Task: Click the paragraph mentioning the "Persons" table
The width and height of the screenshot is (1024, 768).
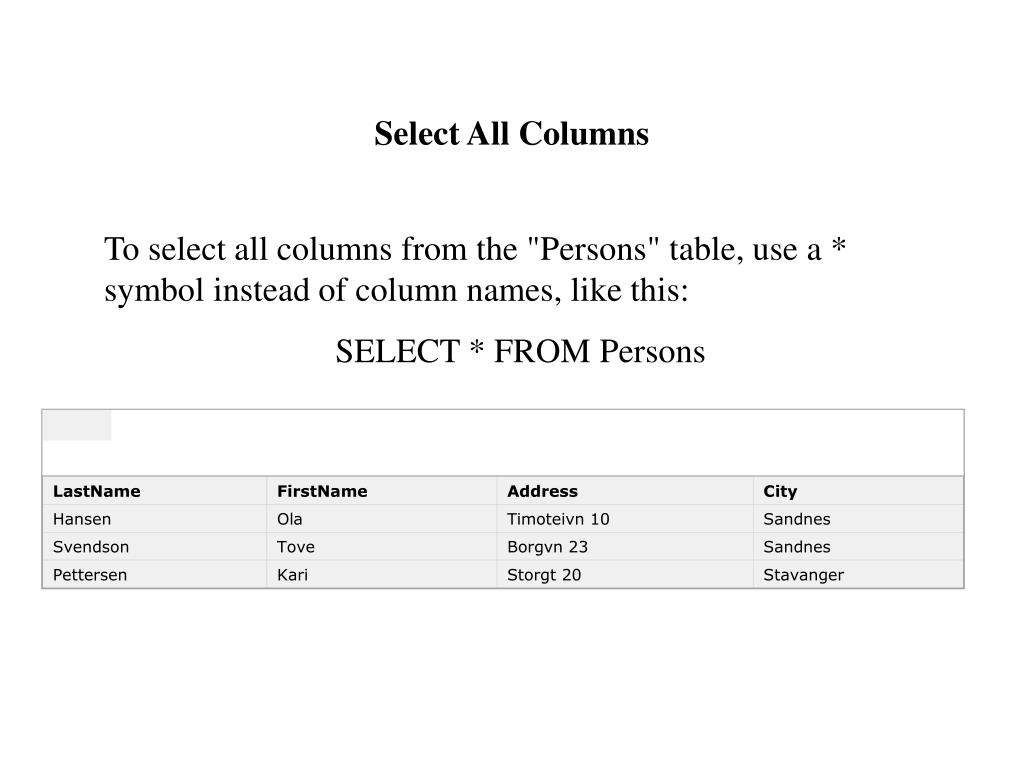Action: click(x=475, y=269)
